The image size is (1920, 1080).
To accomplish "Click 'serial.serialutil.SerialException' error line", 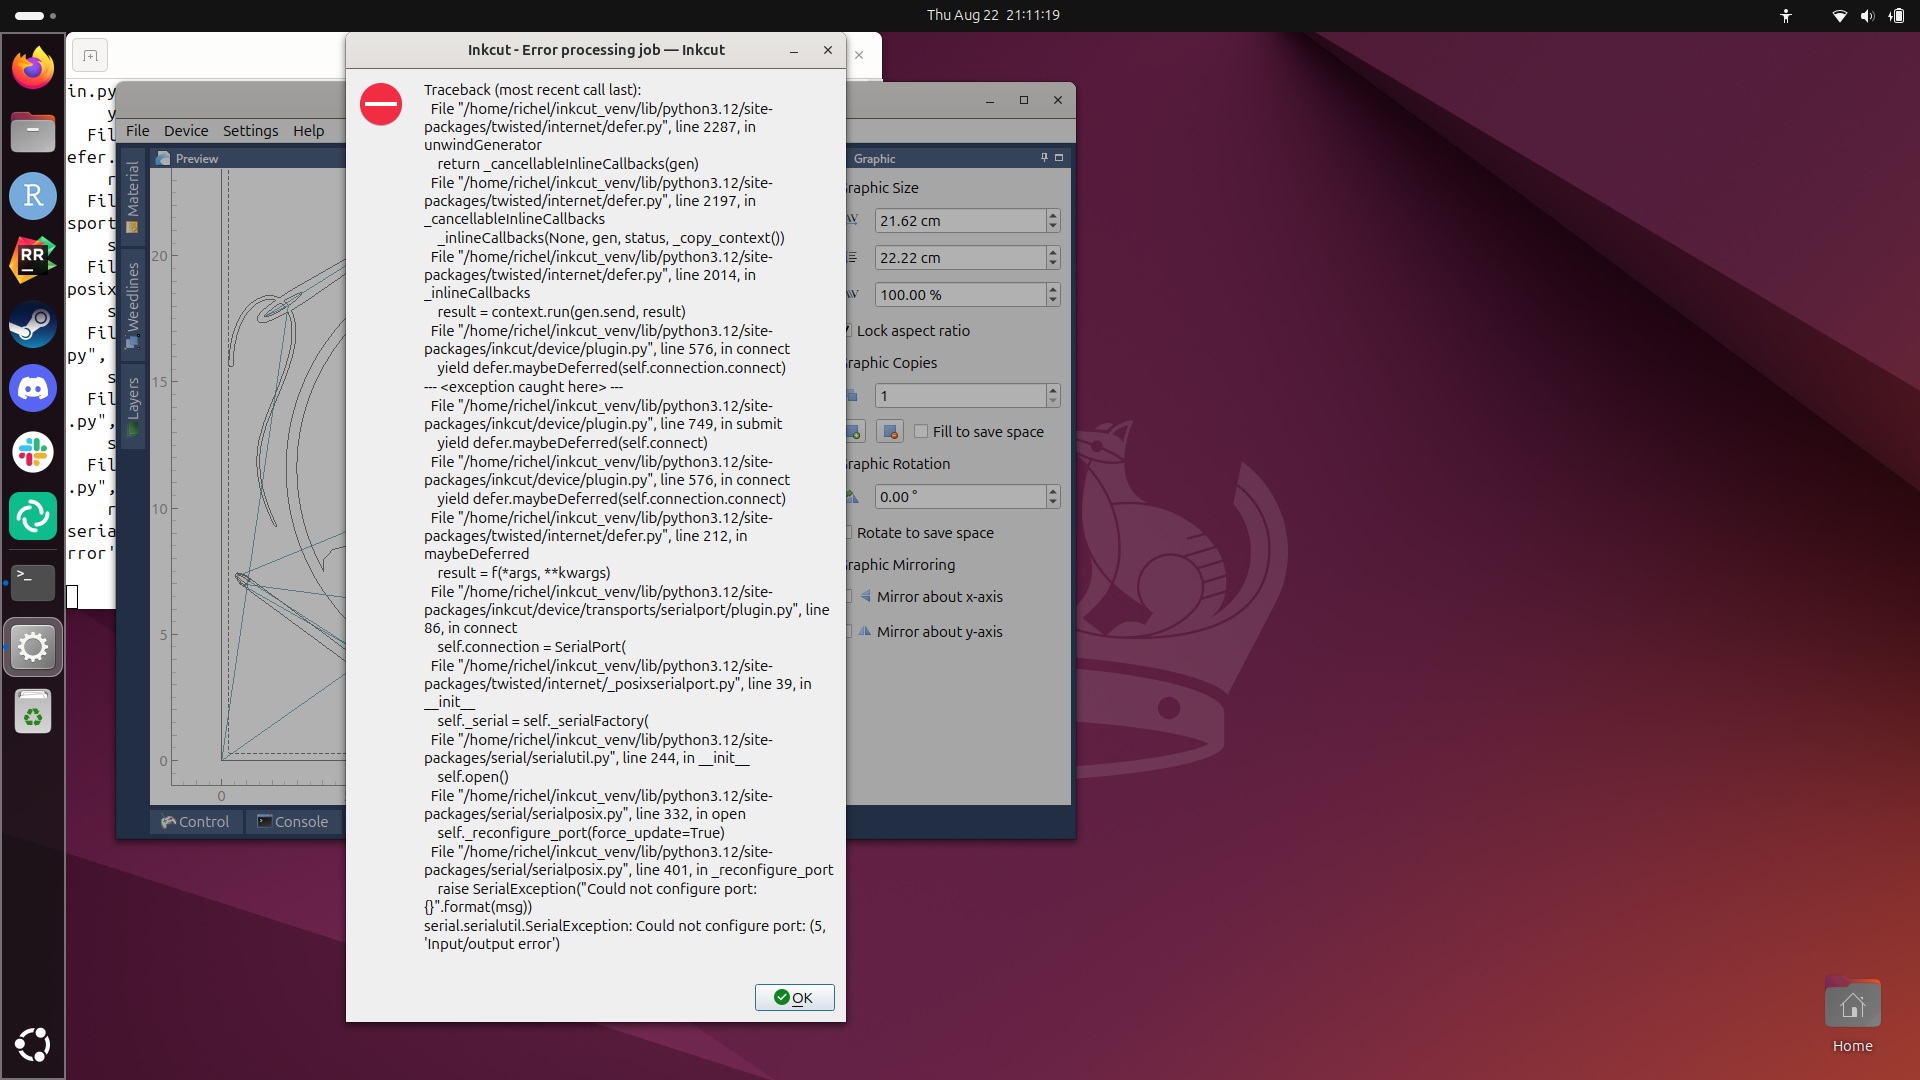I will coord(625,934).
